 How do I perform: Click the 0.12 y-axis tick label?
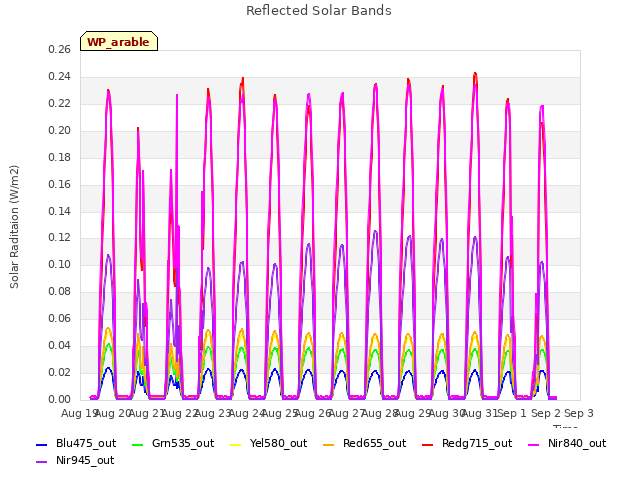click(60, 238)
